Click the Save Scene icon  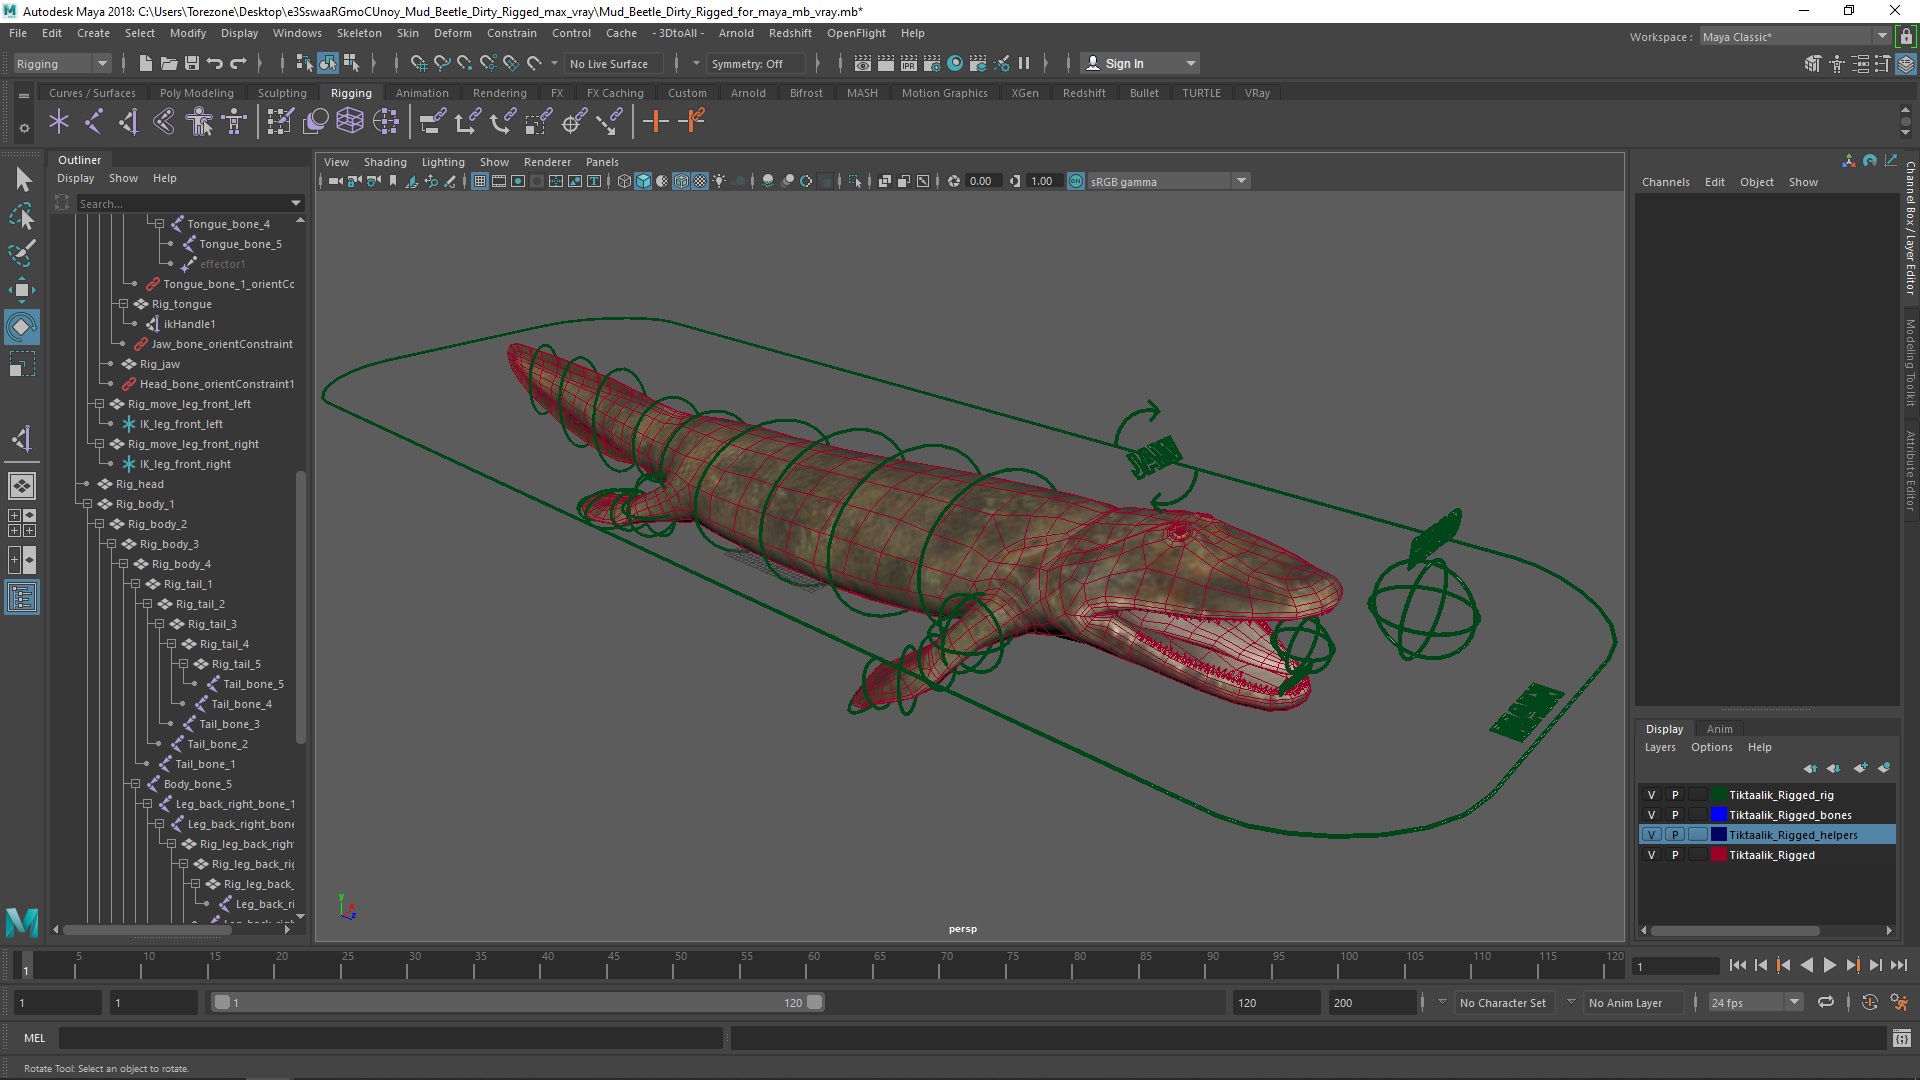[192, 63]
